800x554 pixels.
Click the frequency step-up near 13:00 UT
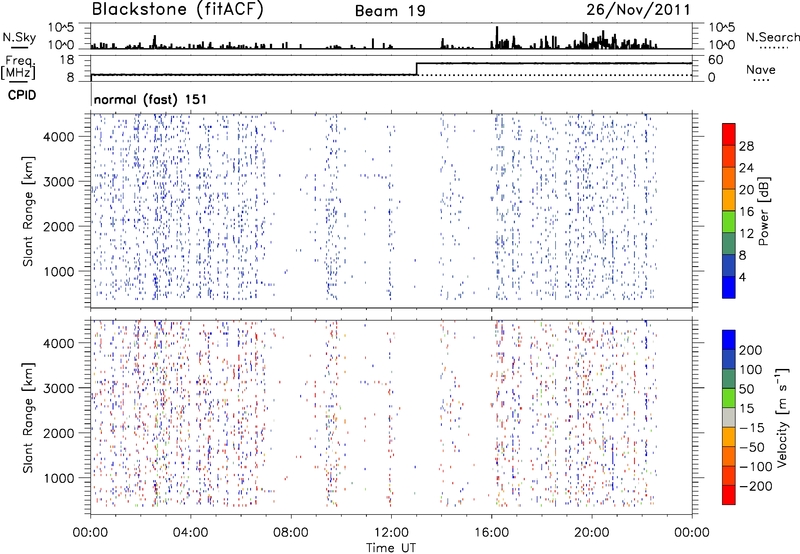point(417,69)
